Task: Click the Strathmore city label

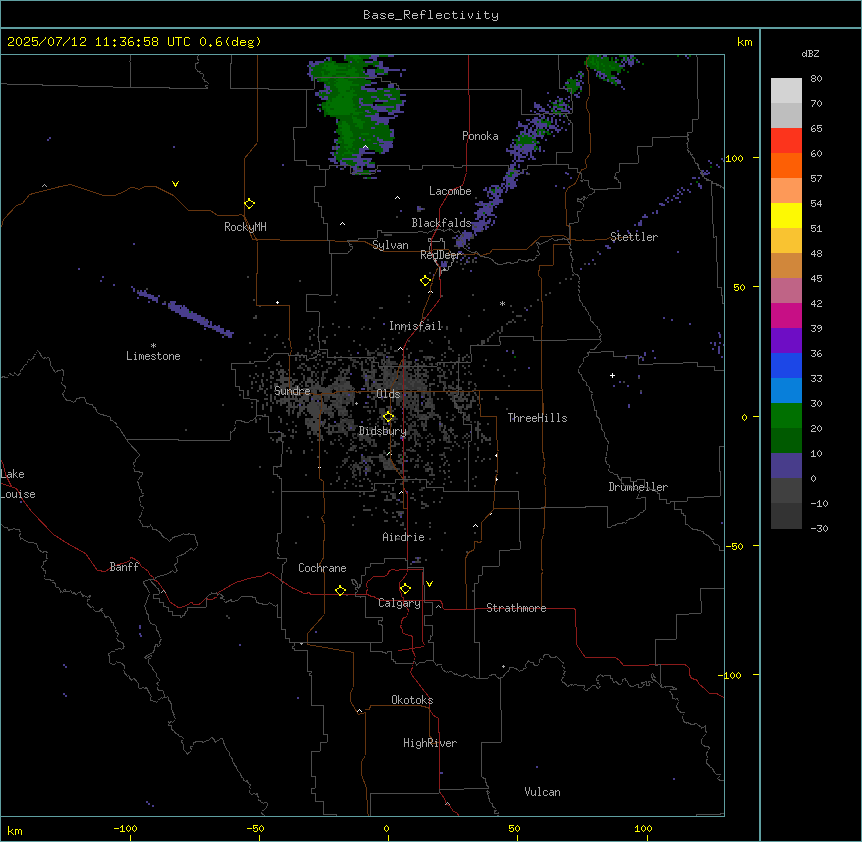Action: pos(516,608)
